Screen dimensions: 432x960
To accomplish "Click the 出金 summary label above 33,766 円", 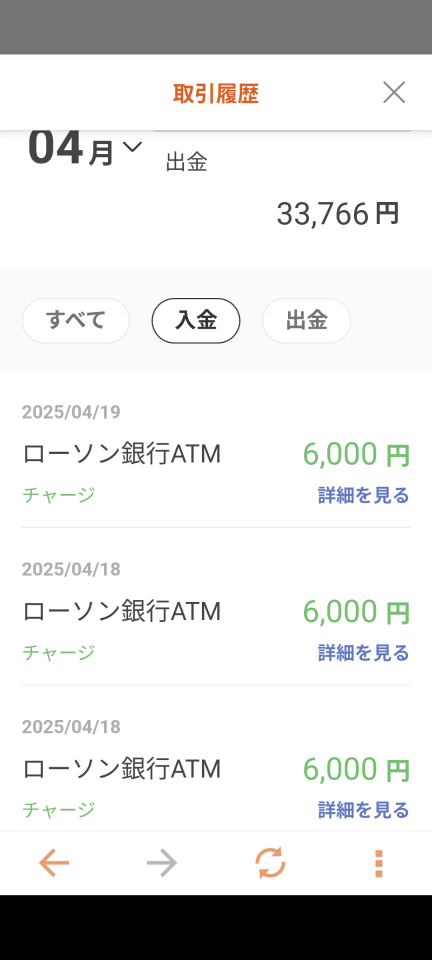I will click(187, 162).
